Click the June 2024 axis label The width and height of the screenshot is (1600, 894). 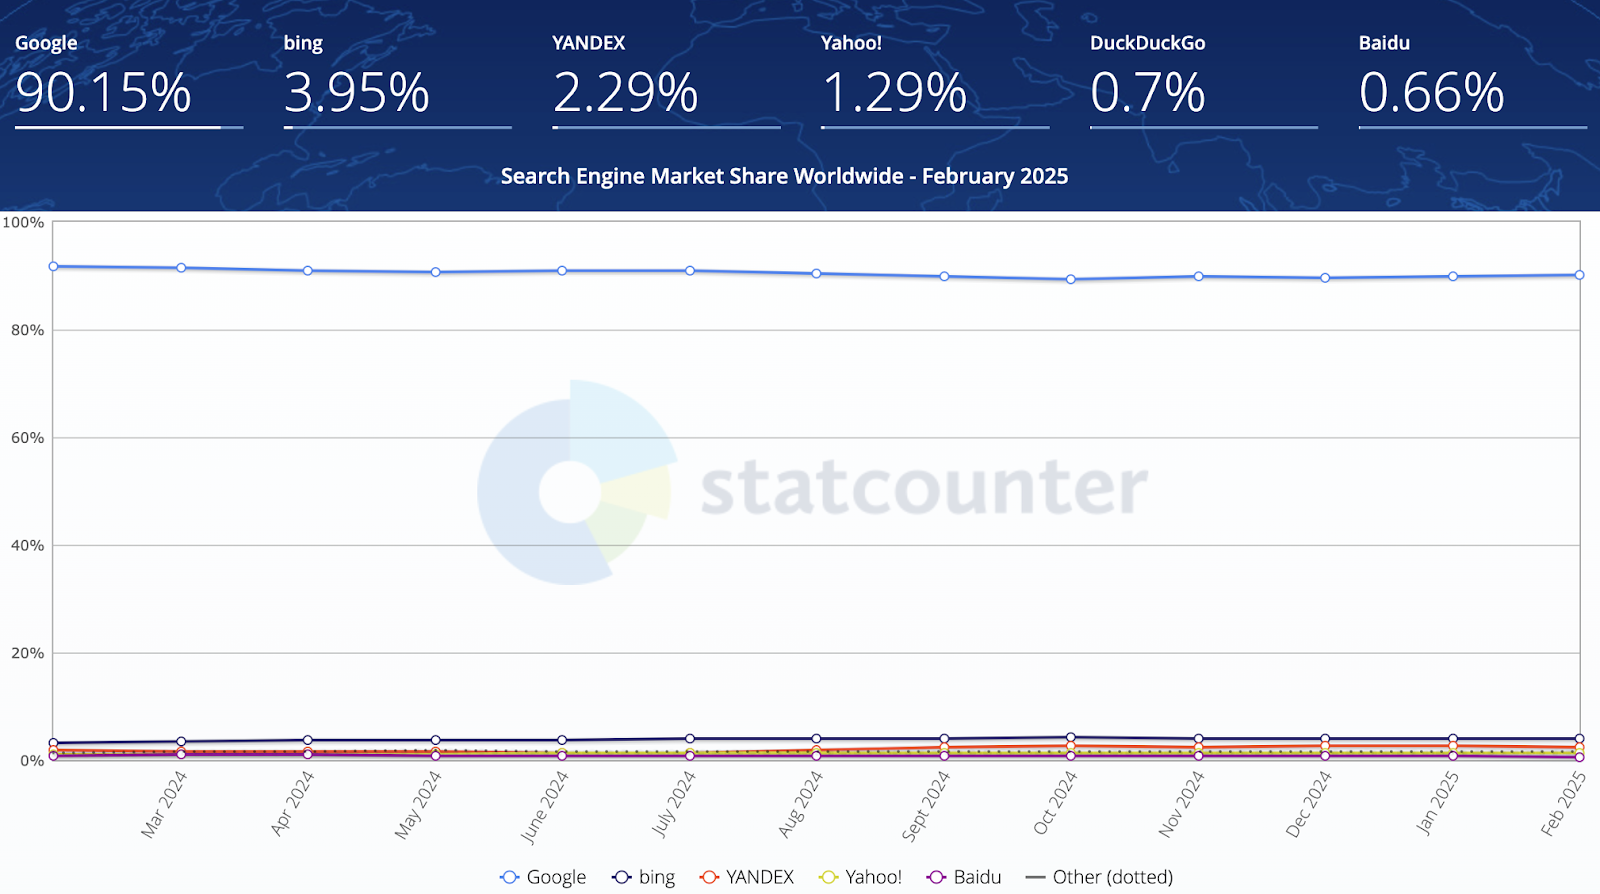point(544,807)
